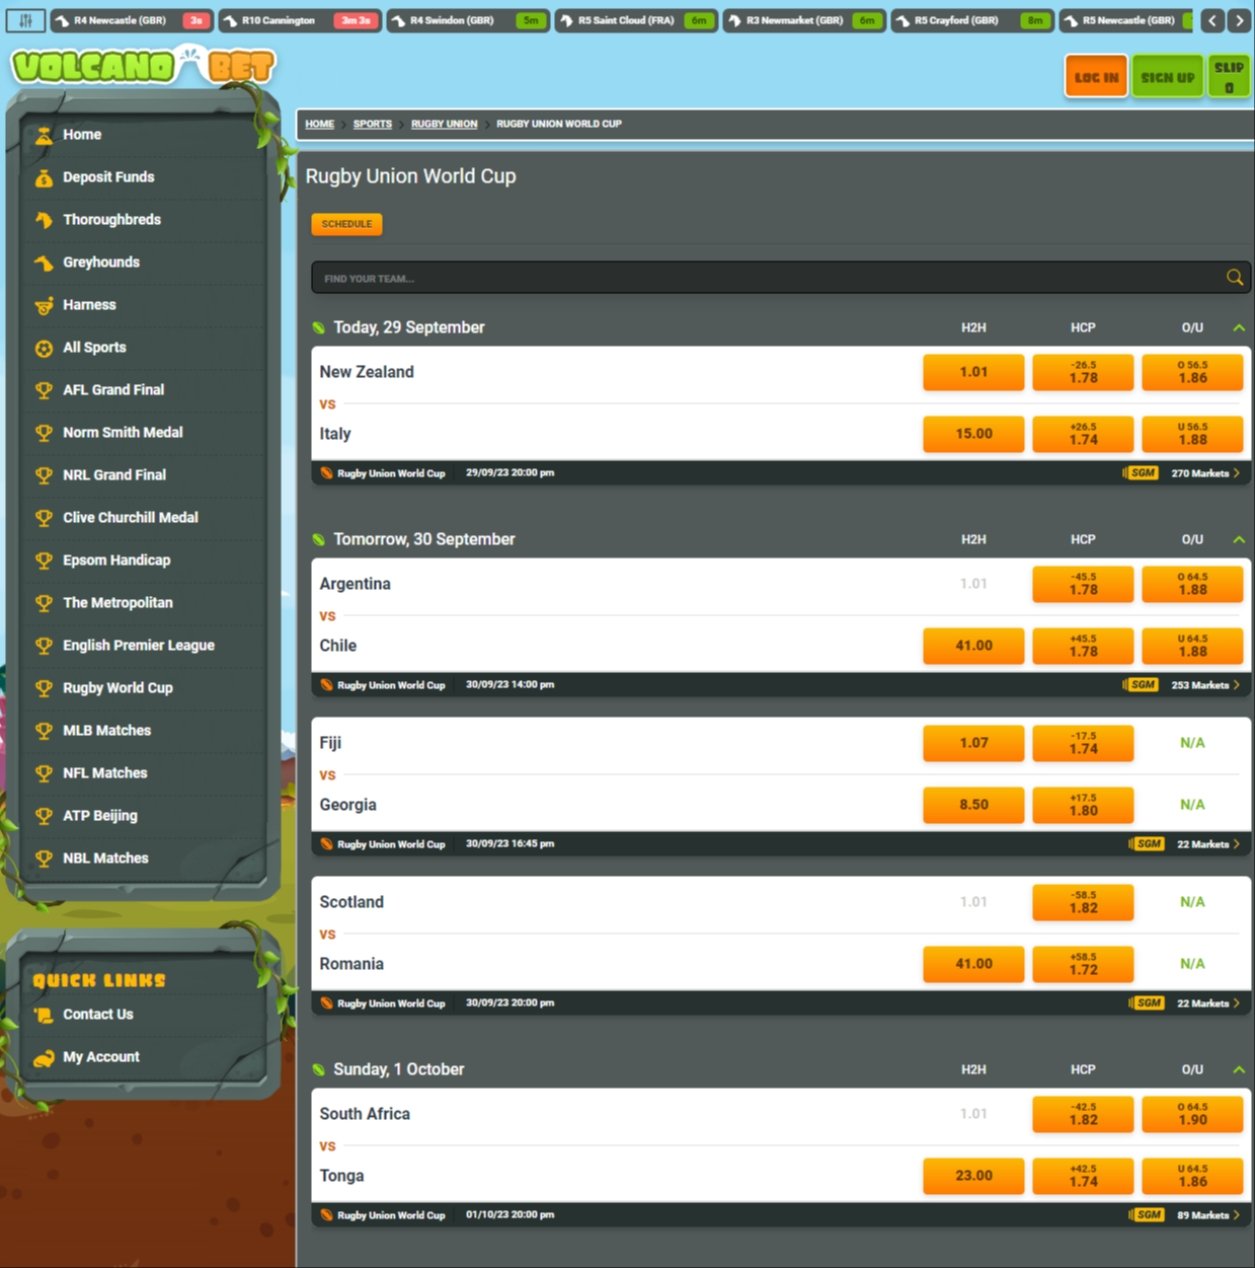
Task: Click the Norm Smith Medal trophy icon
Action: tap(44, 433)
